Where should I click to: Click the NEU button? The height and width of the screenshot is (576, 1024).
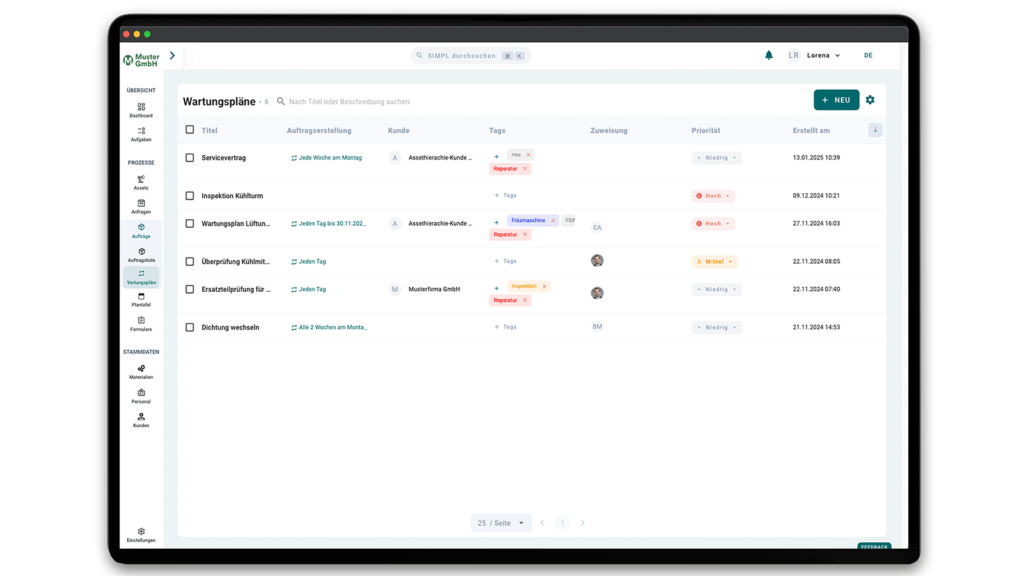[x=836, y=100]
